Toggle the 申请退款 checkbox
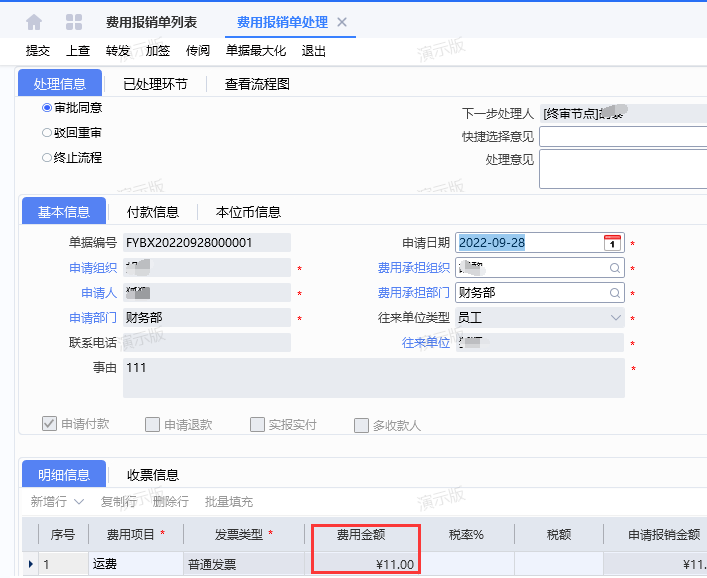The height and width of the screenshot is (578, 707). pos(152,424)
